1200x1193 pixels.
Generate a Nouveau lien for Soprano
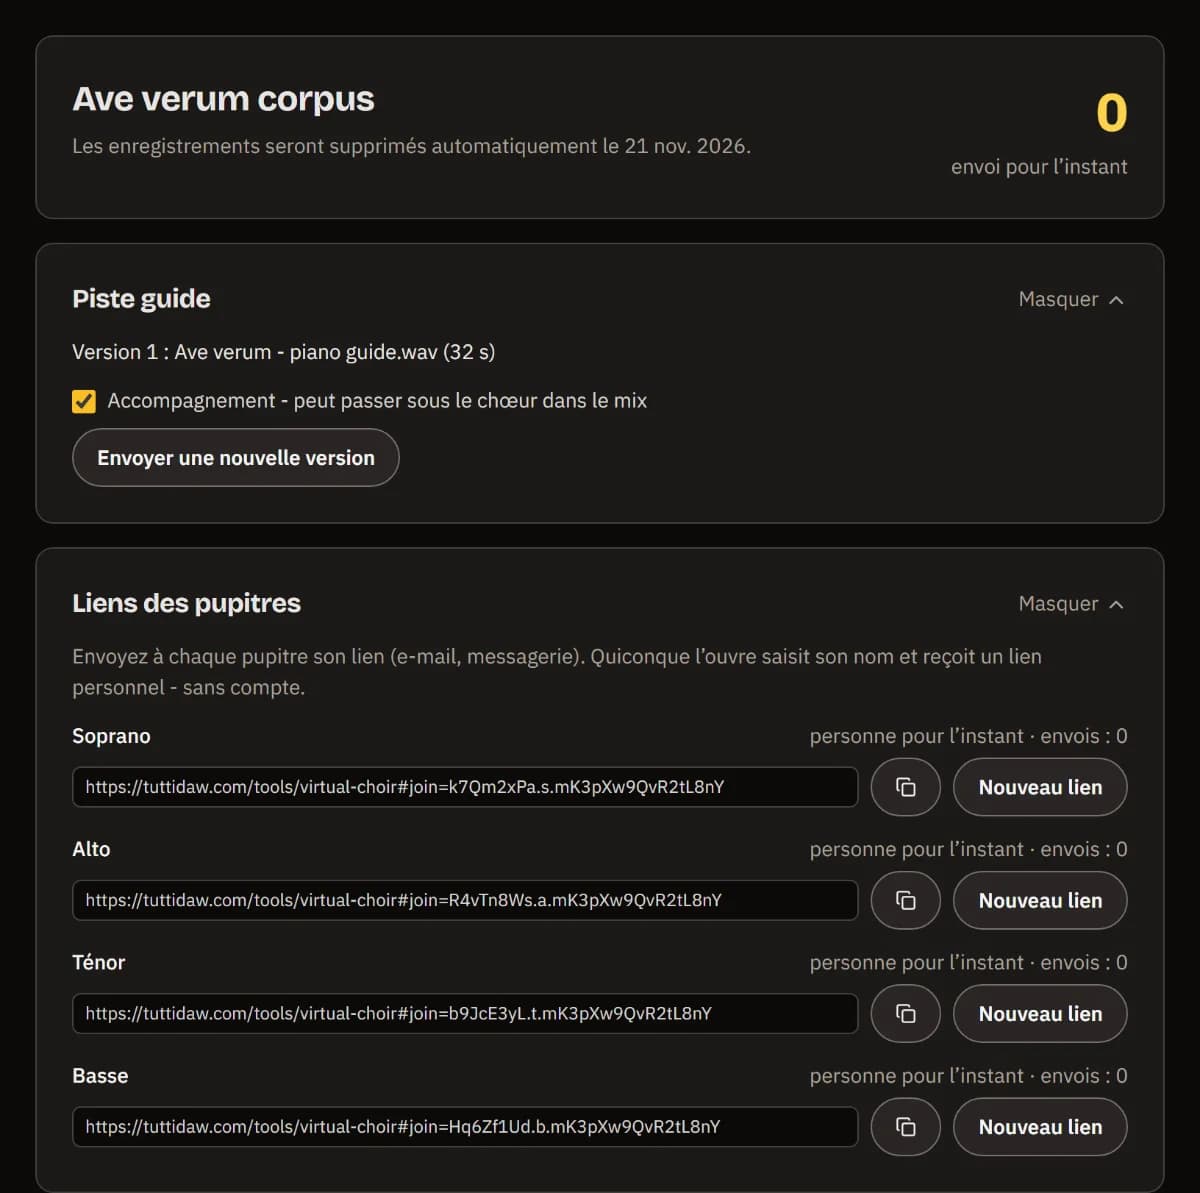tap(1040, 787)
